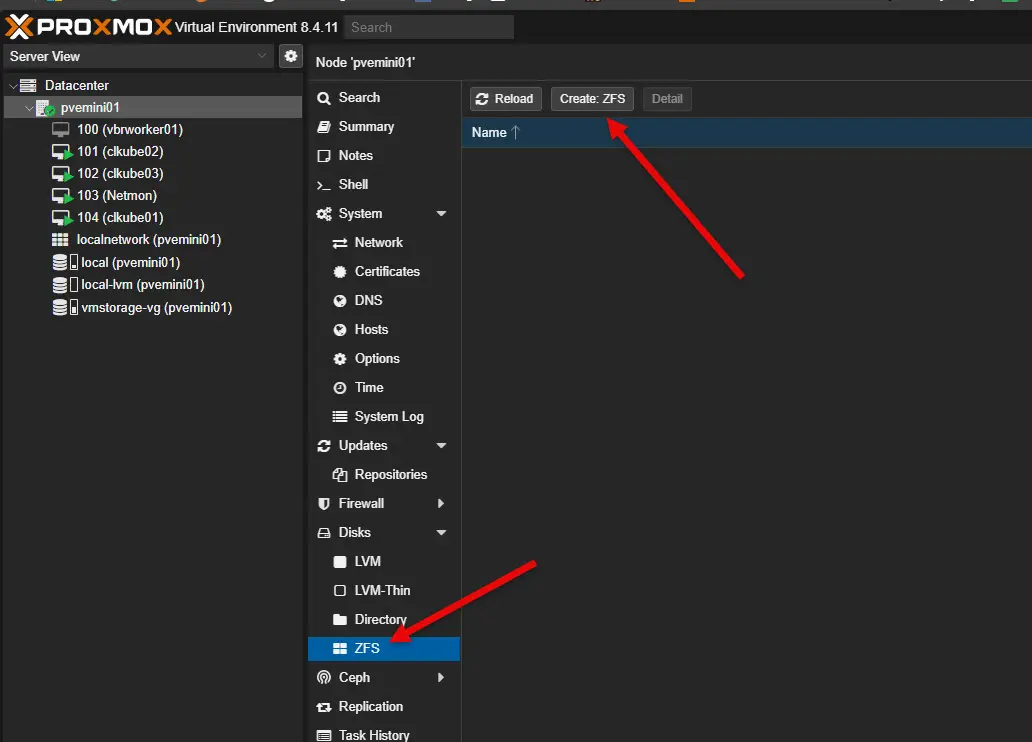Open the LVM disks icon
This screenshot has height=742, width=1032.
[x=341, y=561]
